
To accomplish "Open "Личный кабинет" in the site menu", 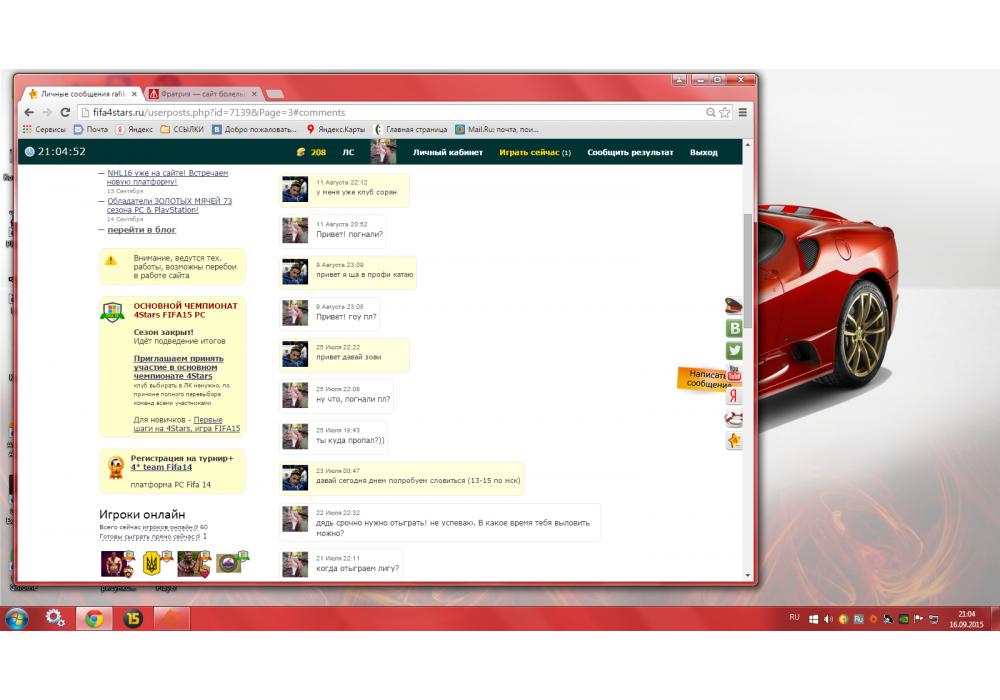I will (x=447, y=153).
